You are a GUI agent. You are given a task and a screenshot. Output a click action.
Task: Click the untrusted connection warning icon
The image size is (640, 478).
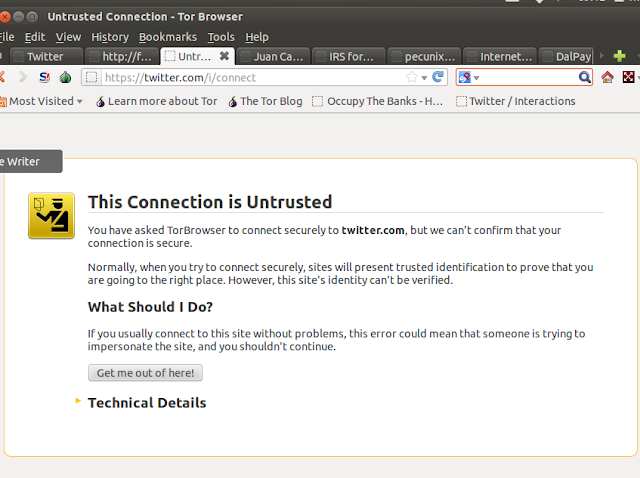(51, 216)
